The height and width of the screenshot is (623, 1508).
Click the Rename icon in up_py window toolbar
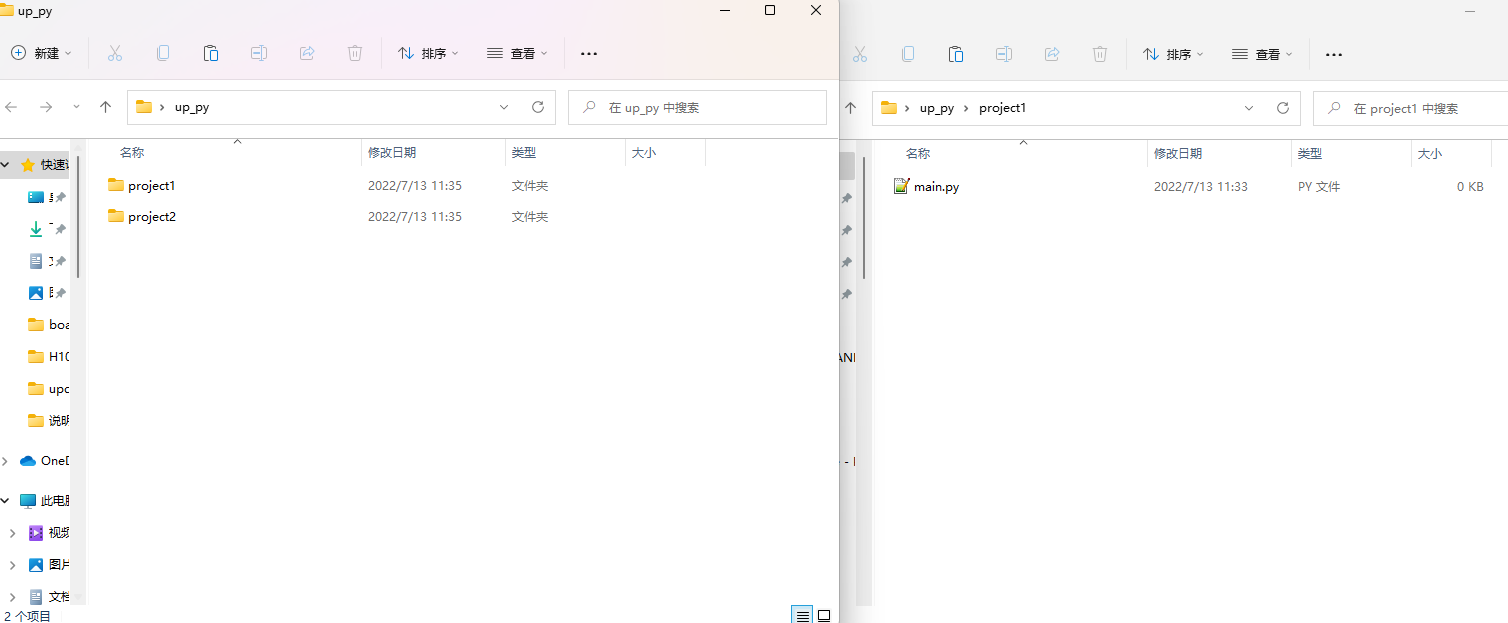click(259, 53)
